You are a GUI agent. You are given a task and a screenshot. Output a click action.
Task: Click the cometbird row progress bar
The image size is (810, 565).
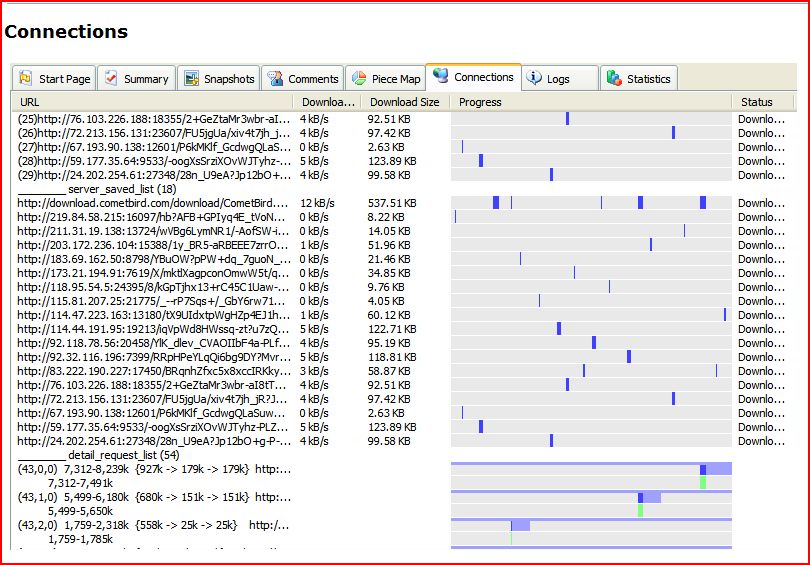click(x=591, y=202)
